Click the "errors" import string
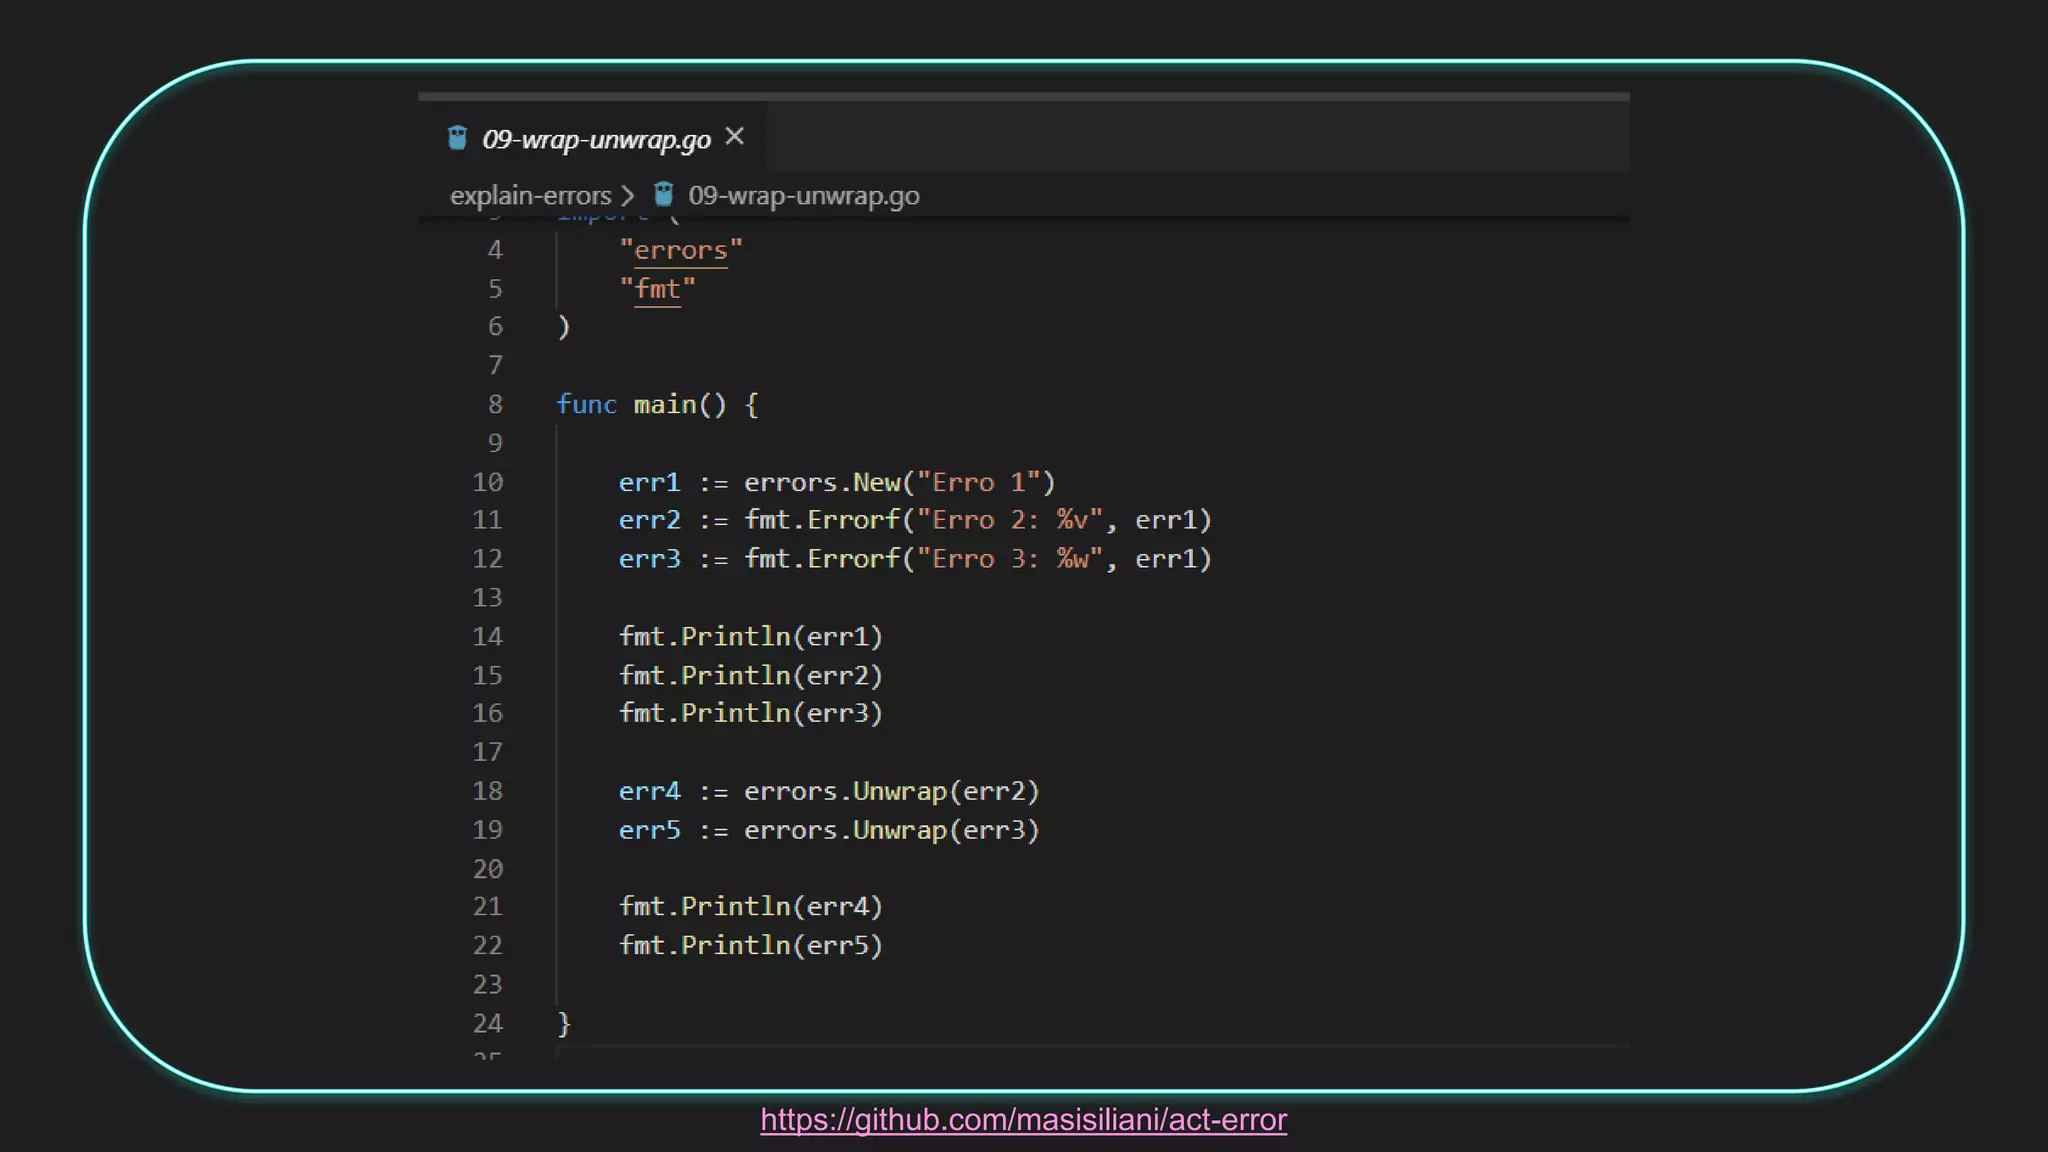 [681, 250]
